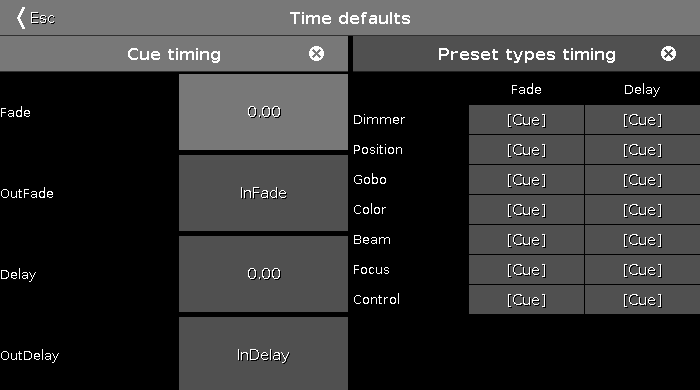This screenshot has width=700, height=390.
Task: Select the Cue timing header tab
Action: click(174, 54)
